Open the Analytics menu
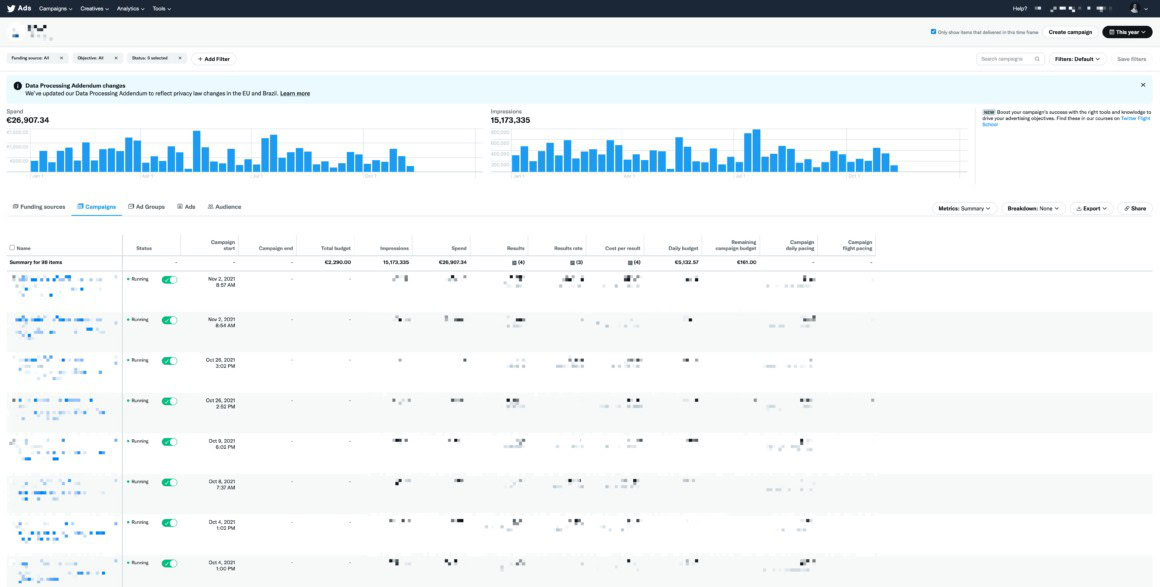Image resolution: width=1160 pixels, height=587 pixels. point(129,8)
